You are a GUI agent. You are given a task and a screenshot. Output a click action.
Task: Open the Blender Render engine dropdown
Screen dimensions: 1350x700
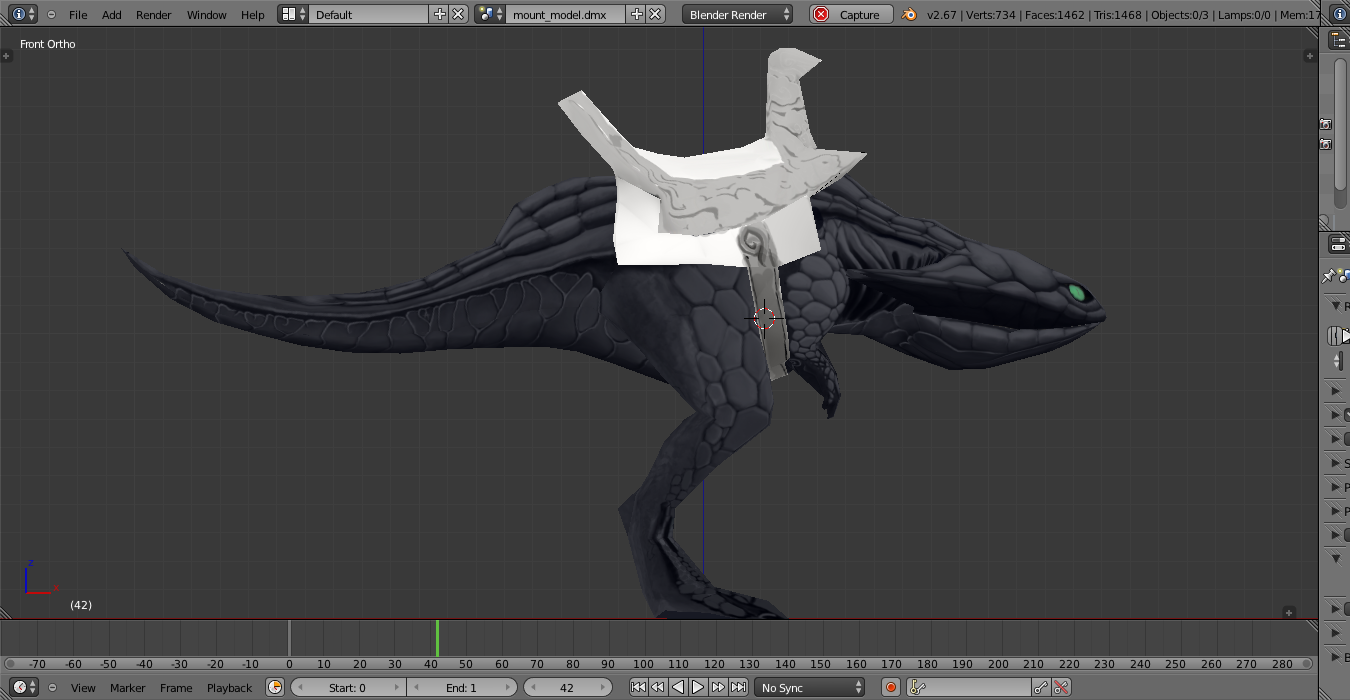(738, 14)
